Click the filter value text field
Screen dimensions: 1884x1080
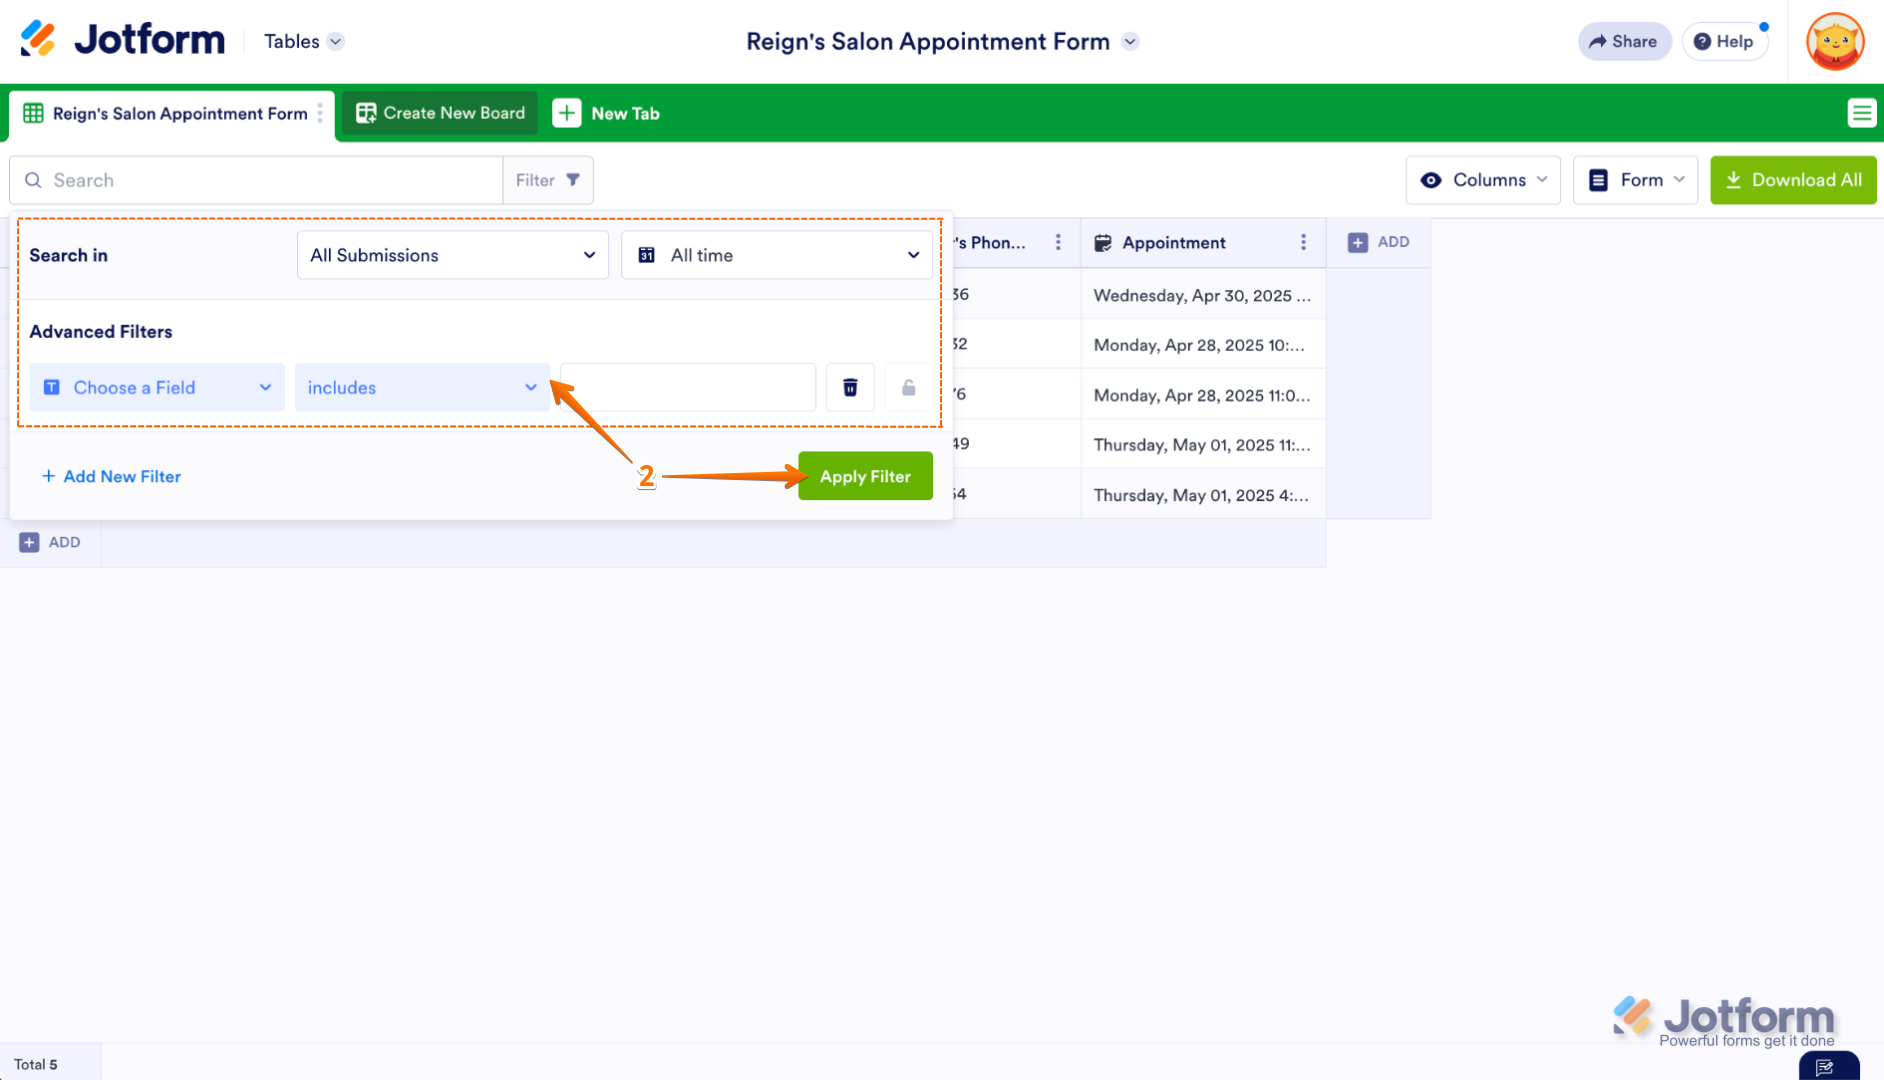tap(688, 387)
